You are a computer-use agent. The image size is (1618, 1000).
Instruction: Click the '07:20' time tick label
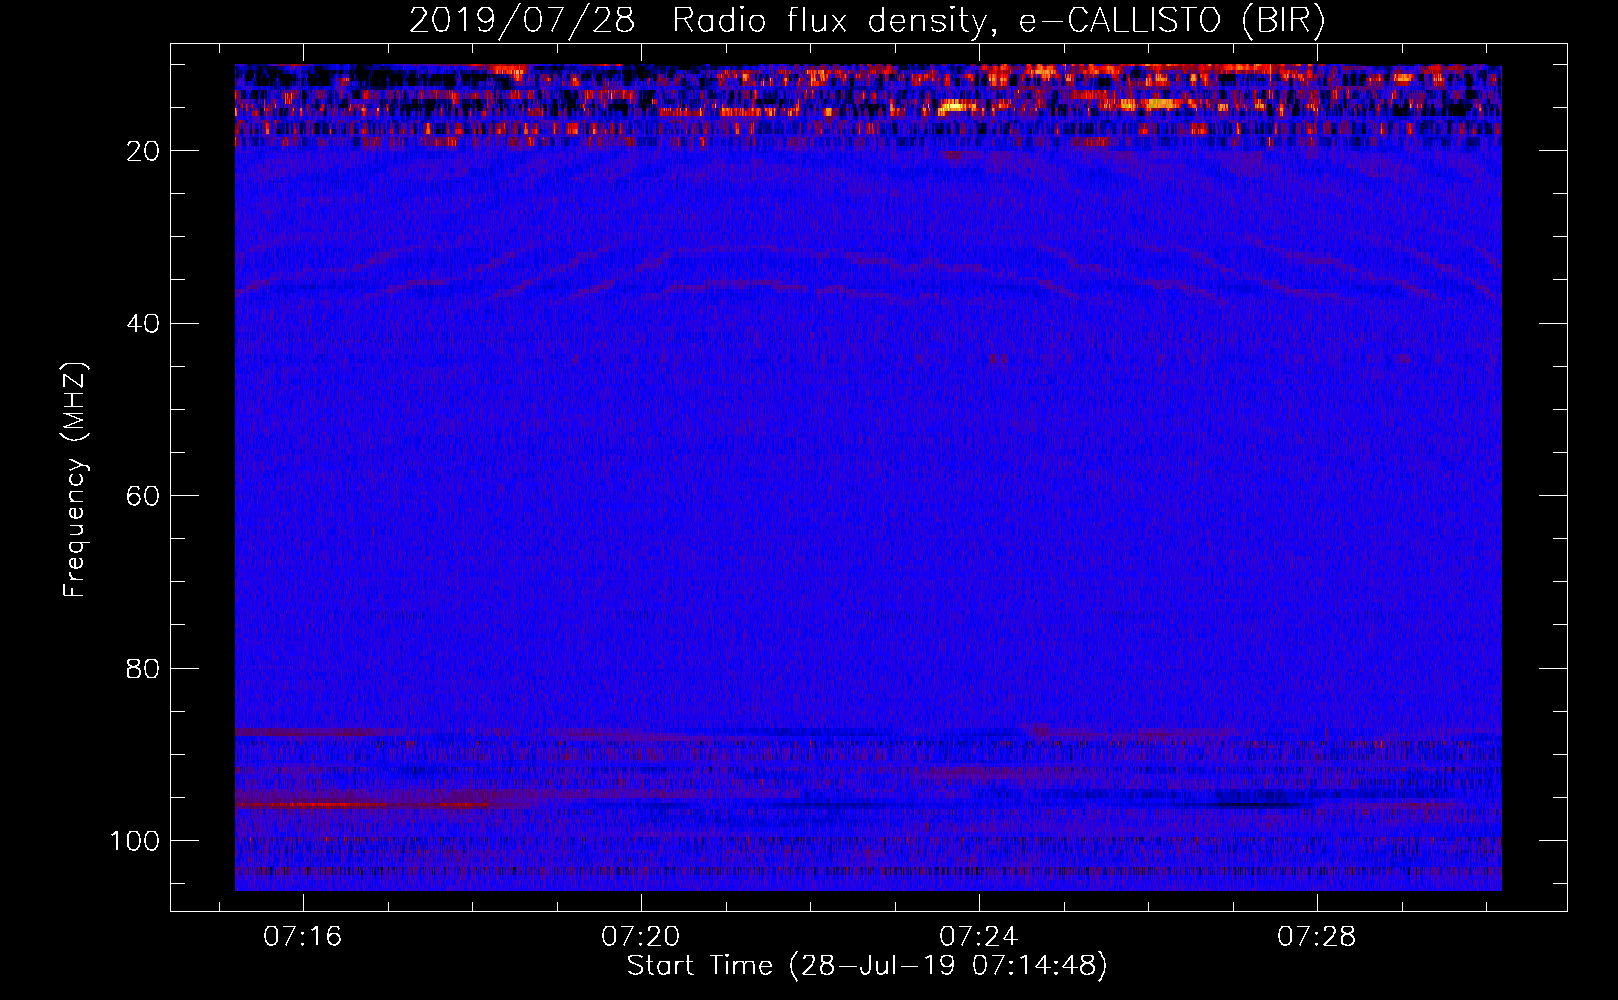pyautogui.click(x=641, y=937)
